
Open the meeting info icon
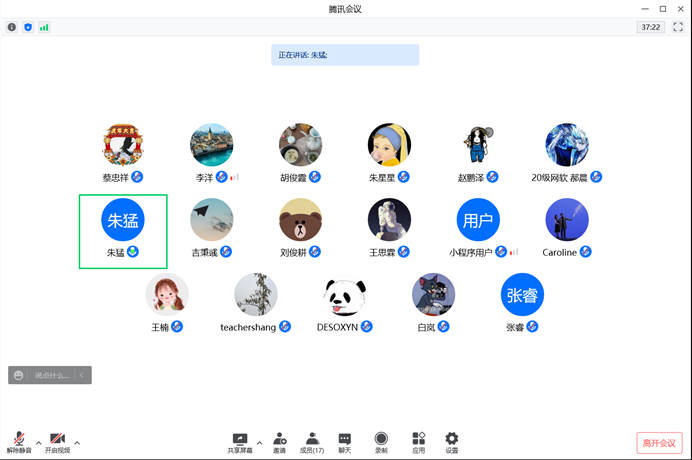12,27
